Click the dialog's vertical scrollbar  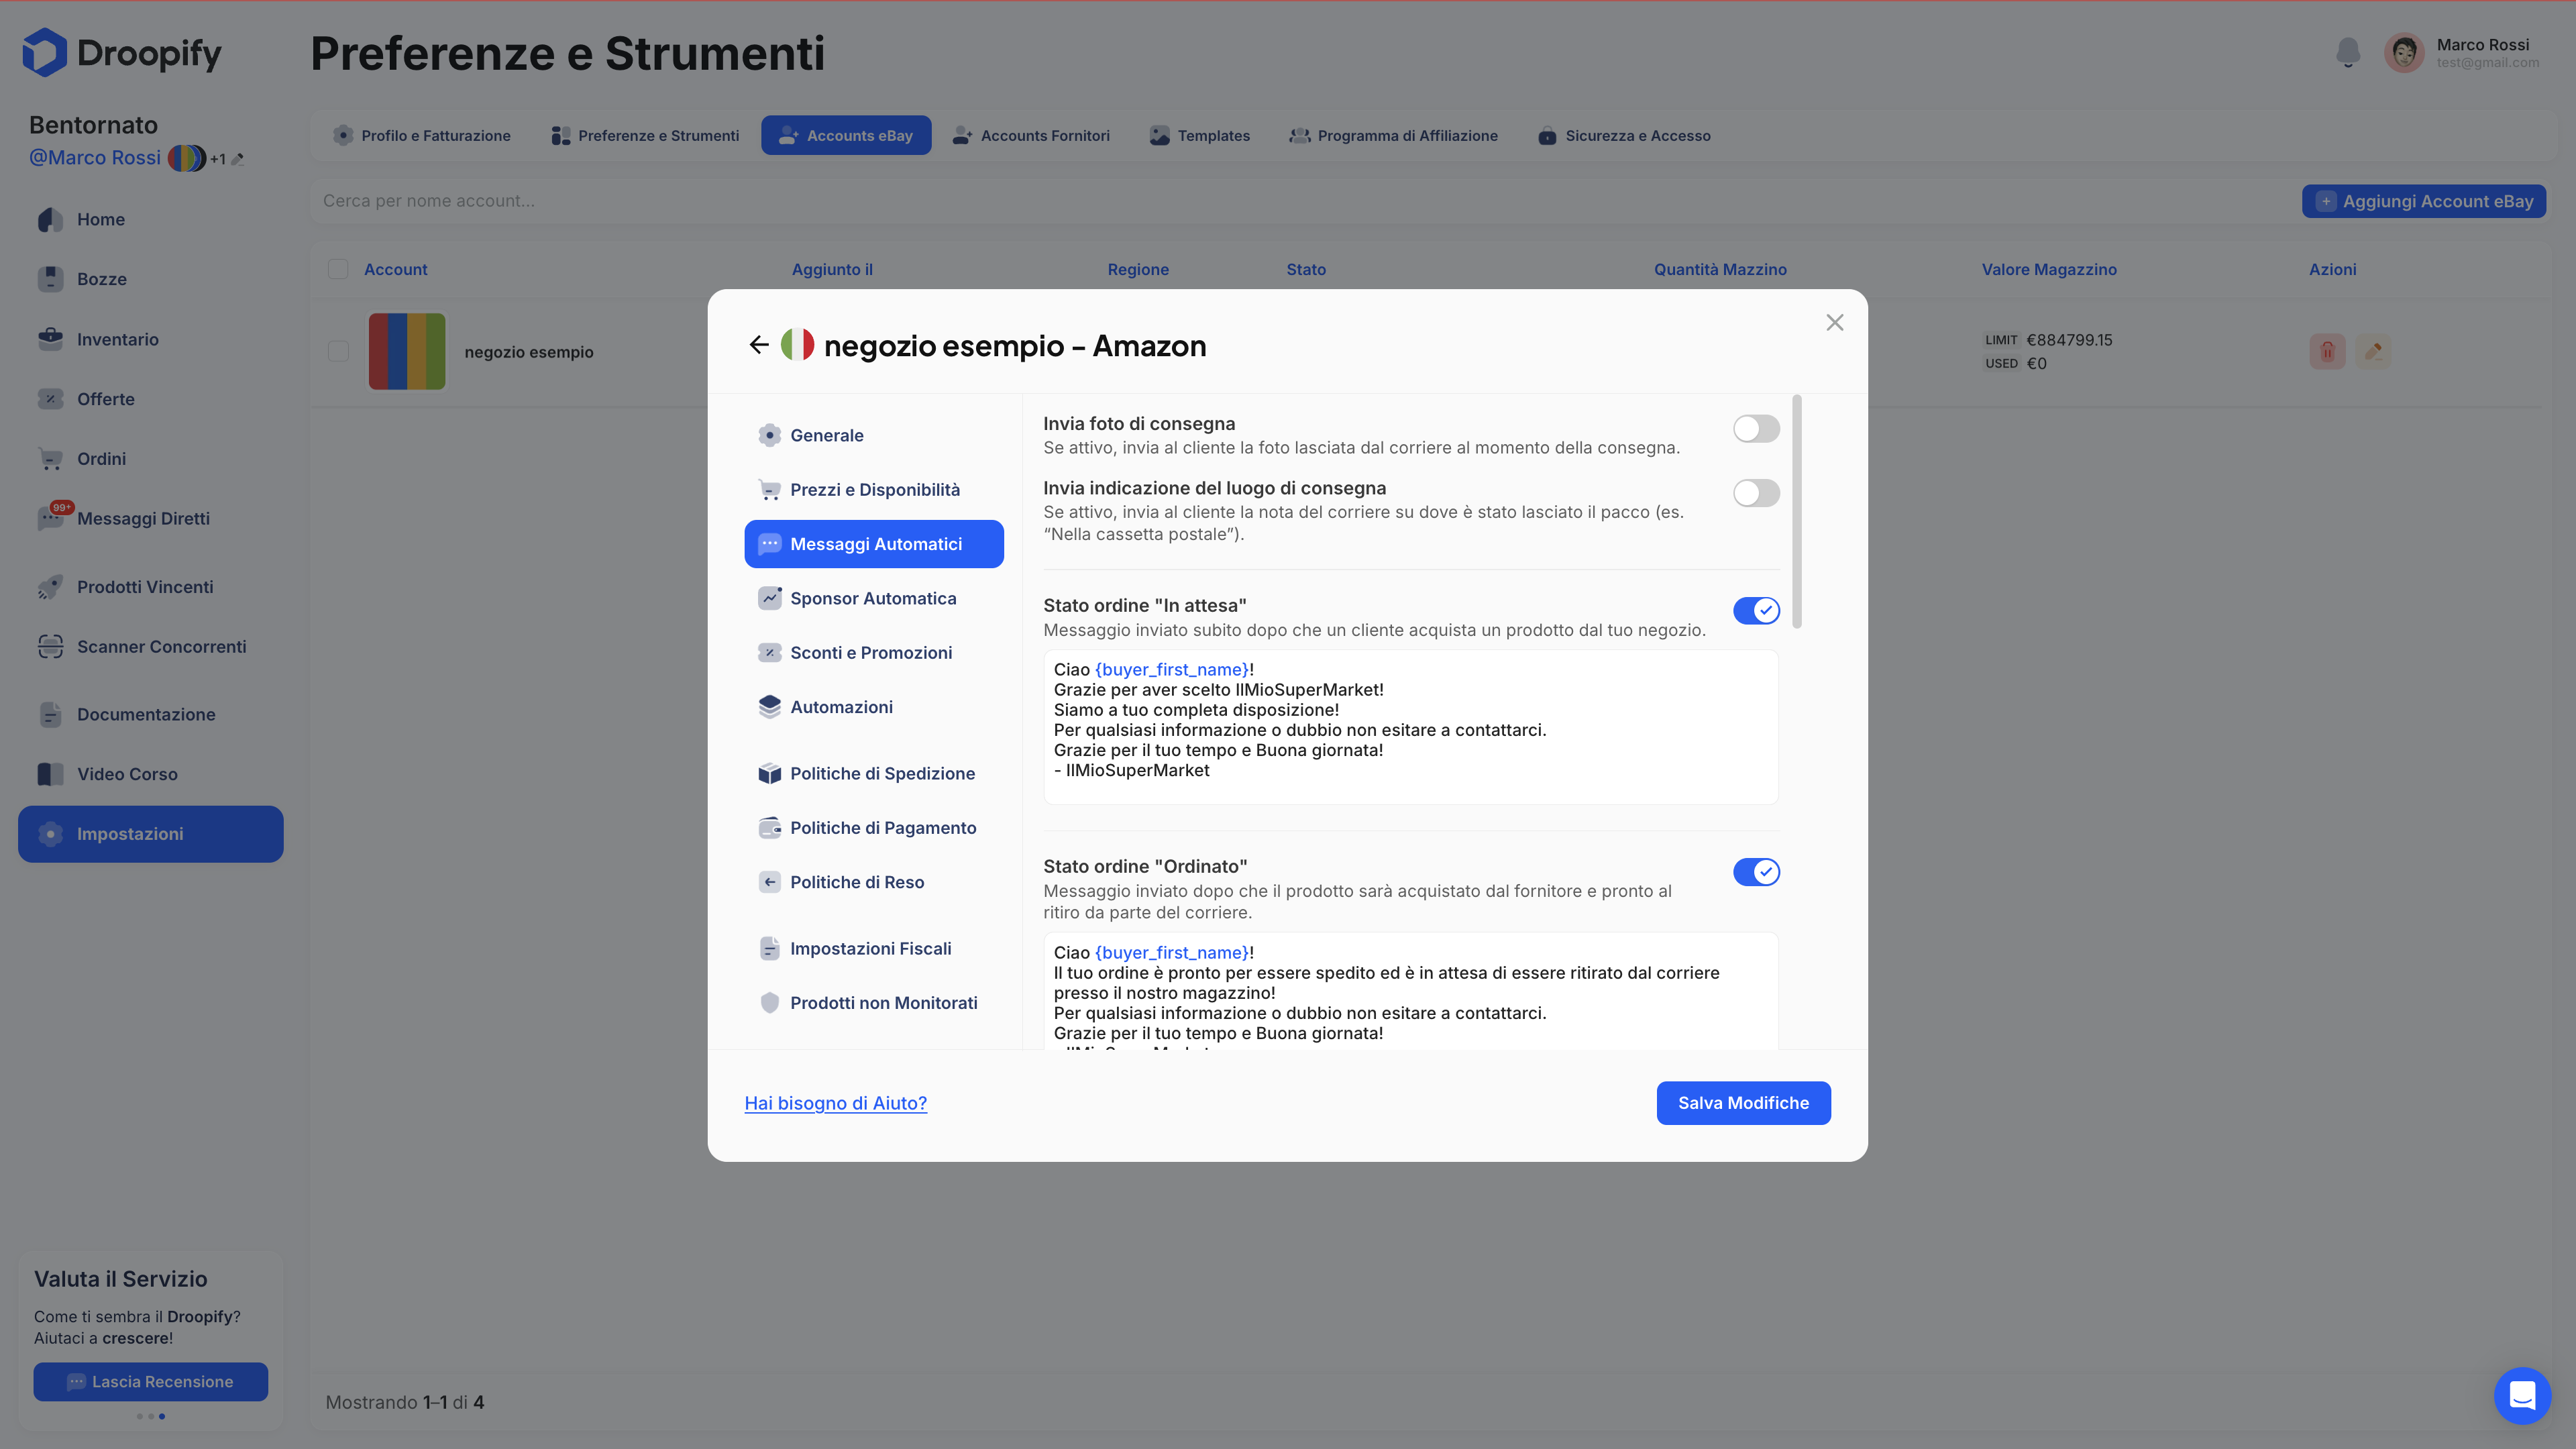pyautogui.click(x=1797, y=511)
